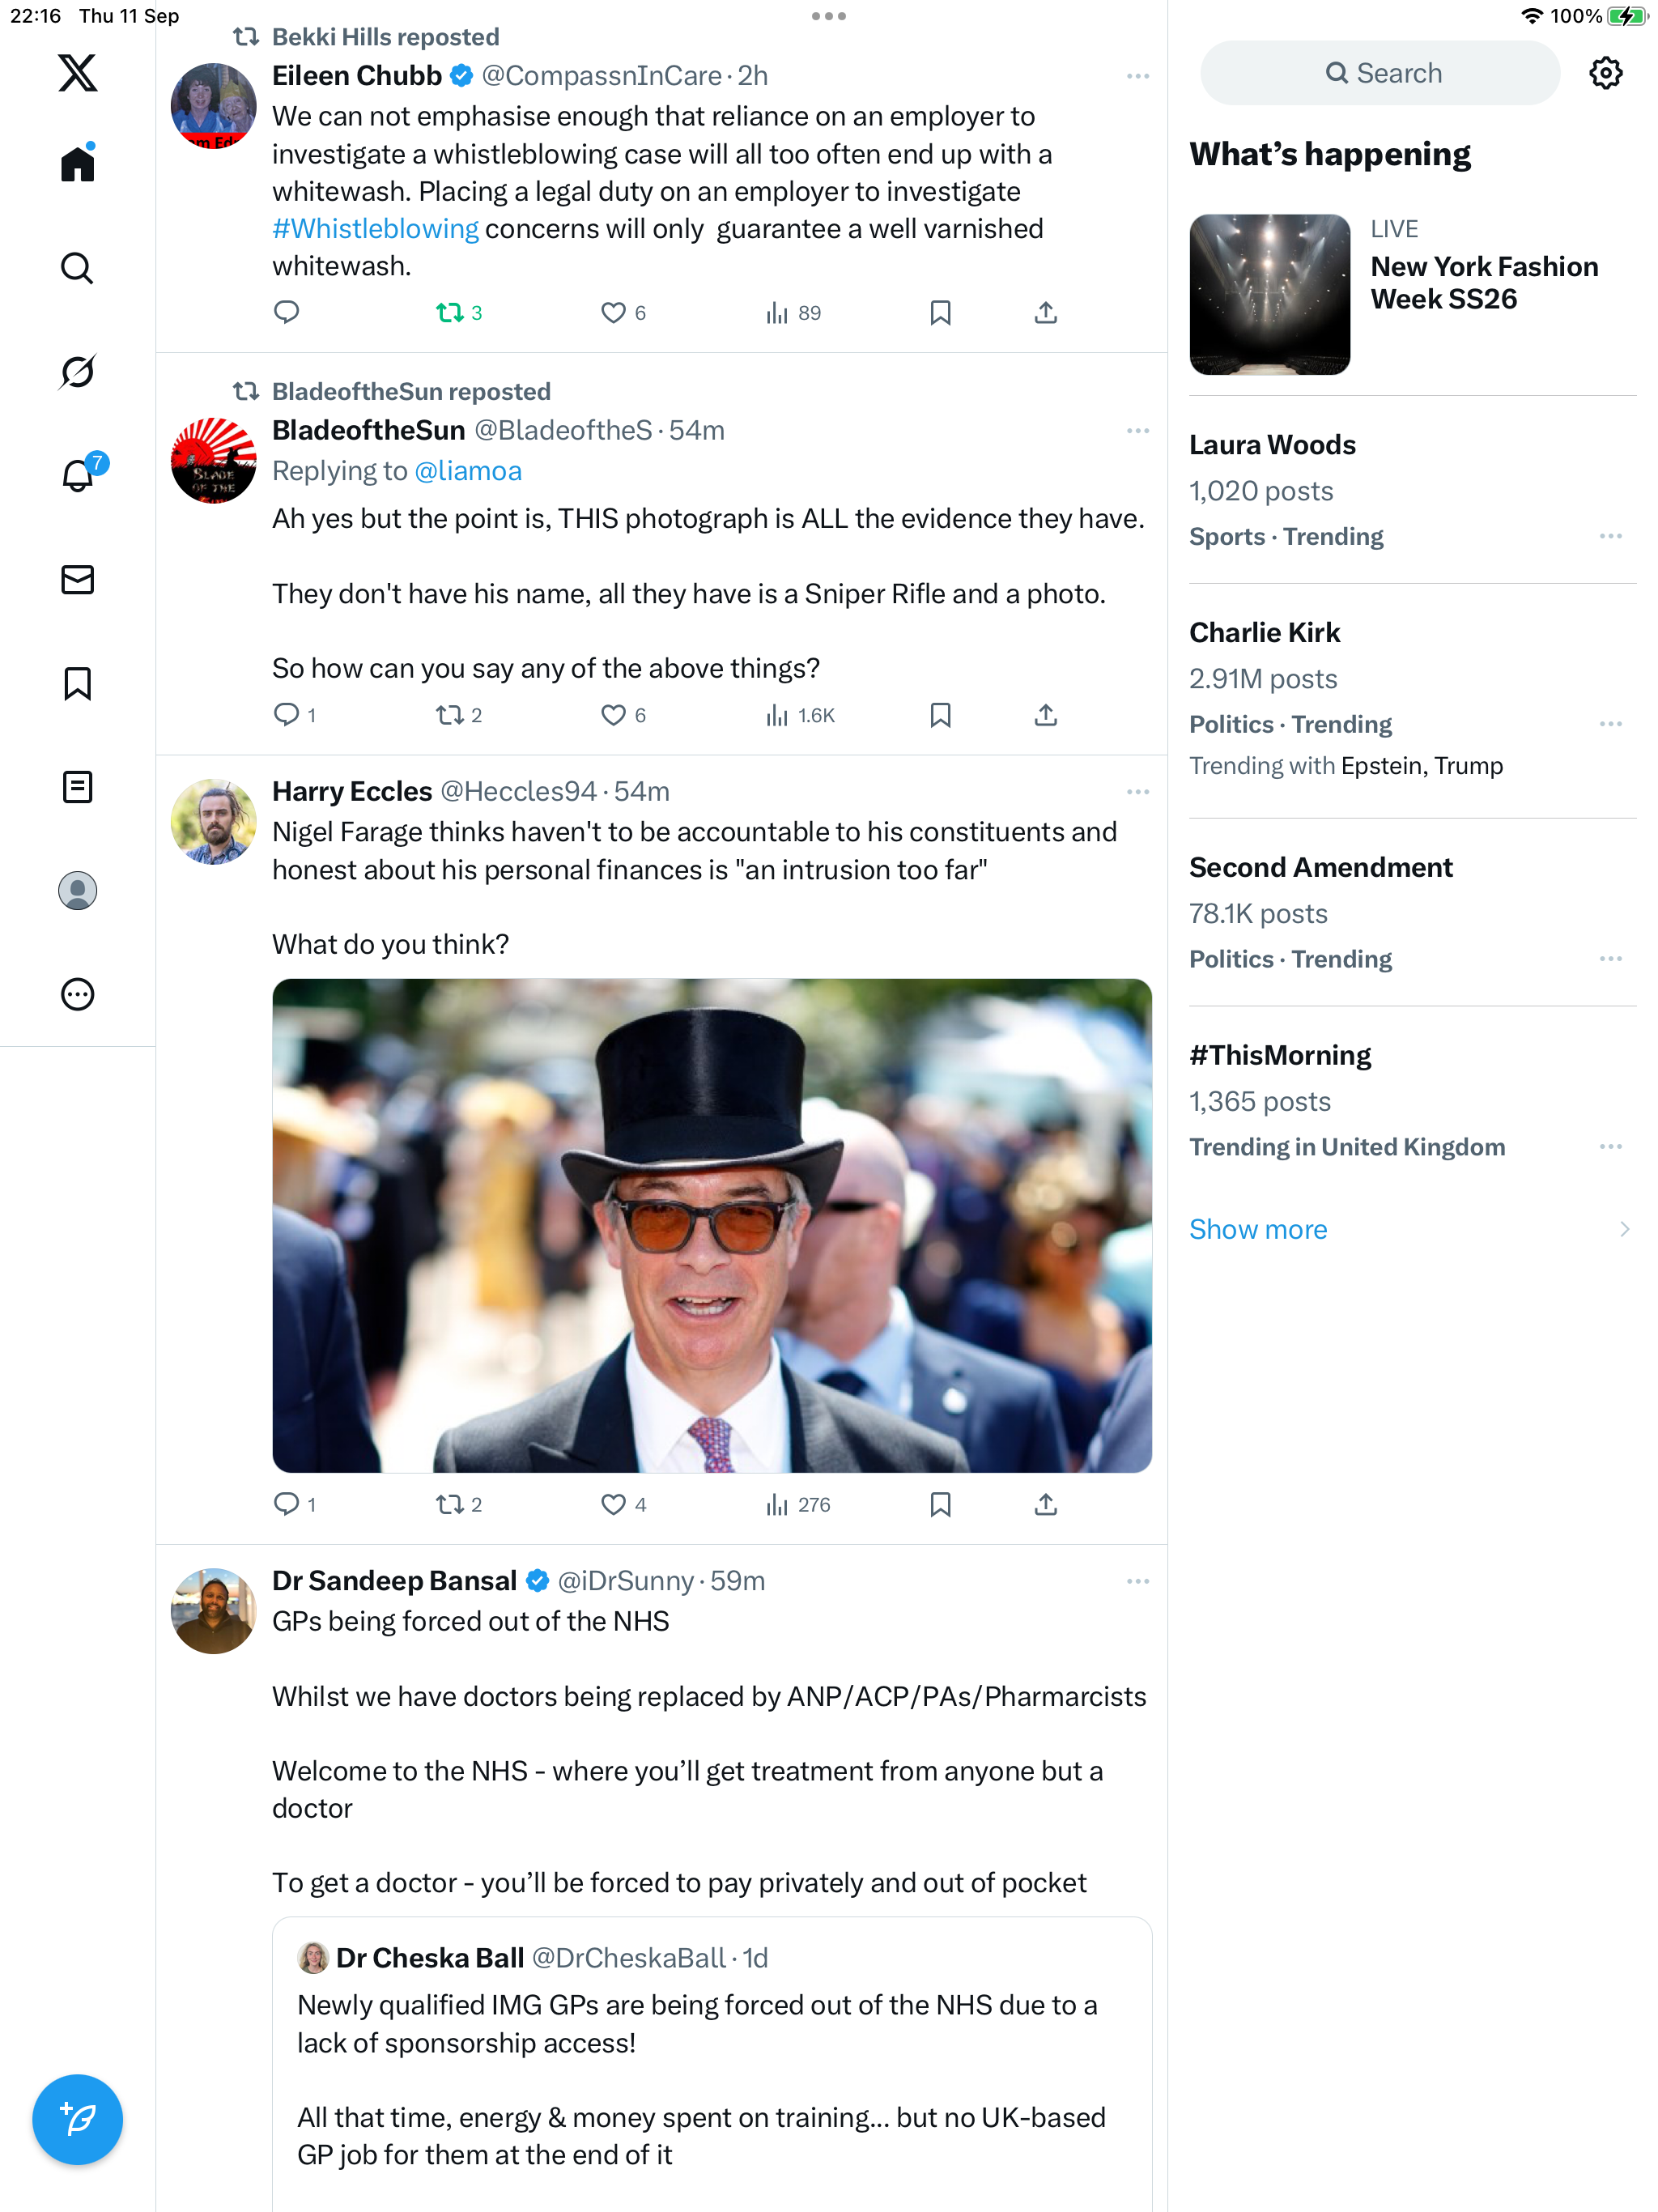
Task: Open more options on Dr Sandeep Bansal's post
Action: point(1137,1581)
